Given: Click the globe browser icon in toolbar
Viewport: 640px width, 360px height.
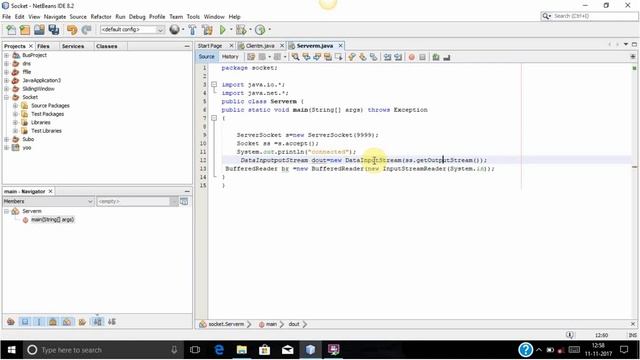Looking at the screenshot, I should 174,30.
